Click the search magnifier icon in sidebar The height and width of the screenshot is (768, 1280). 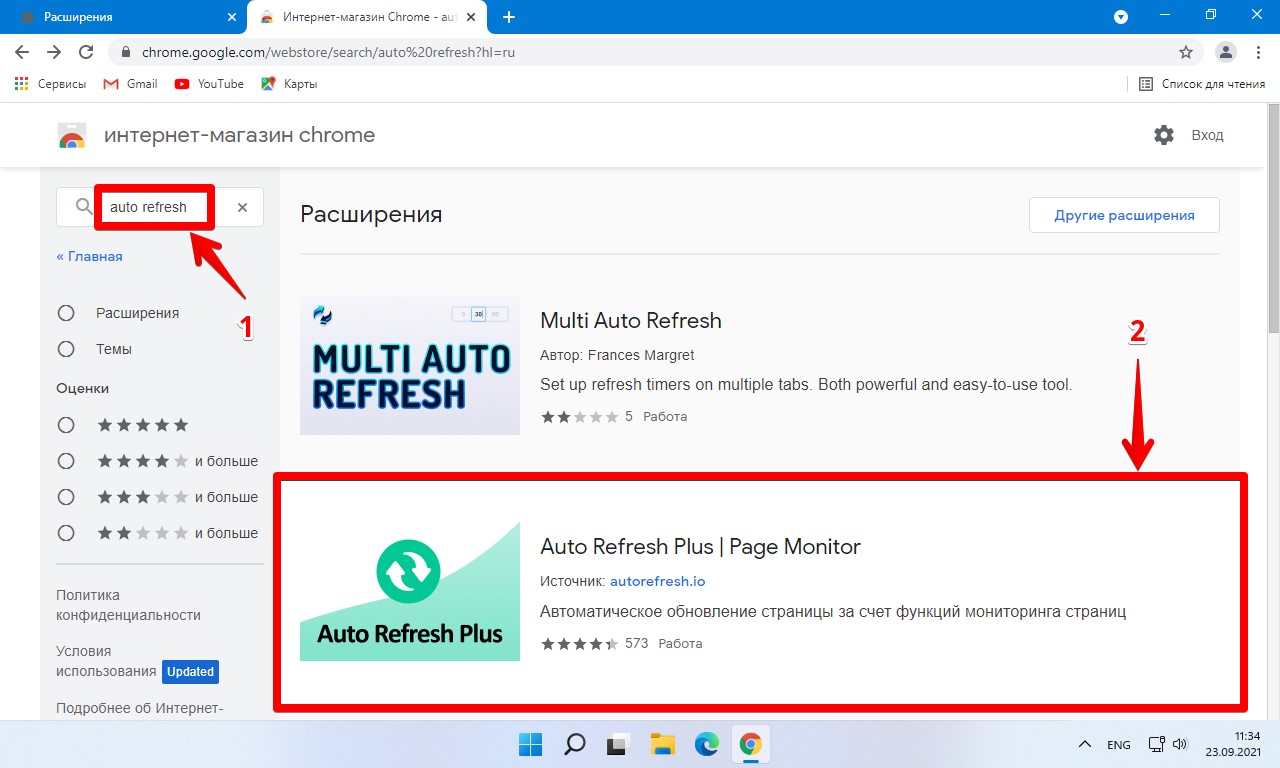coord(84,207)
